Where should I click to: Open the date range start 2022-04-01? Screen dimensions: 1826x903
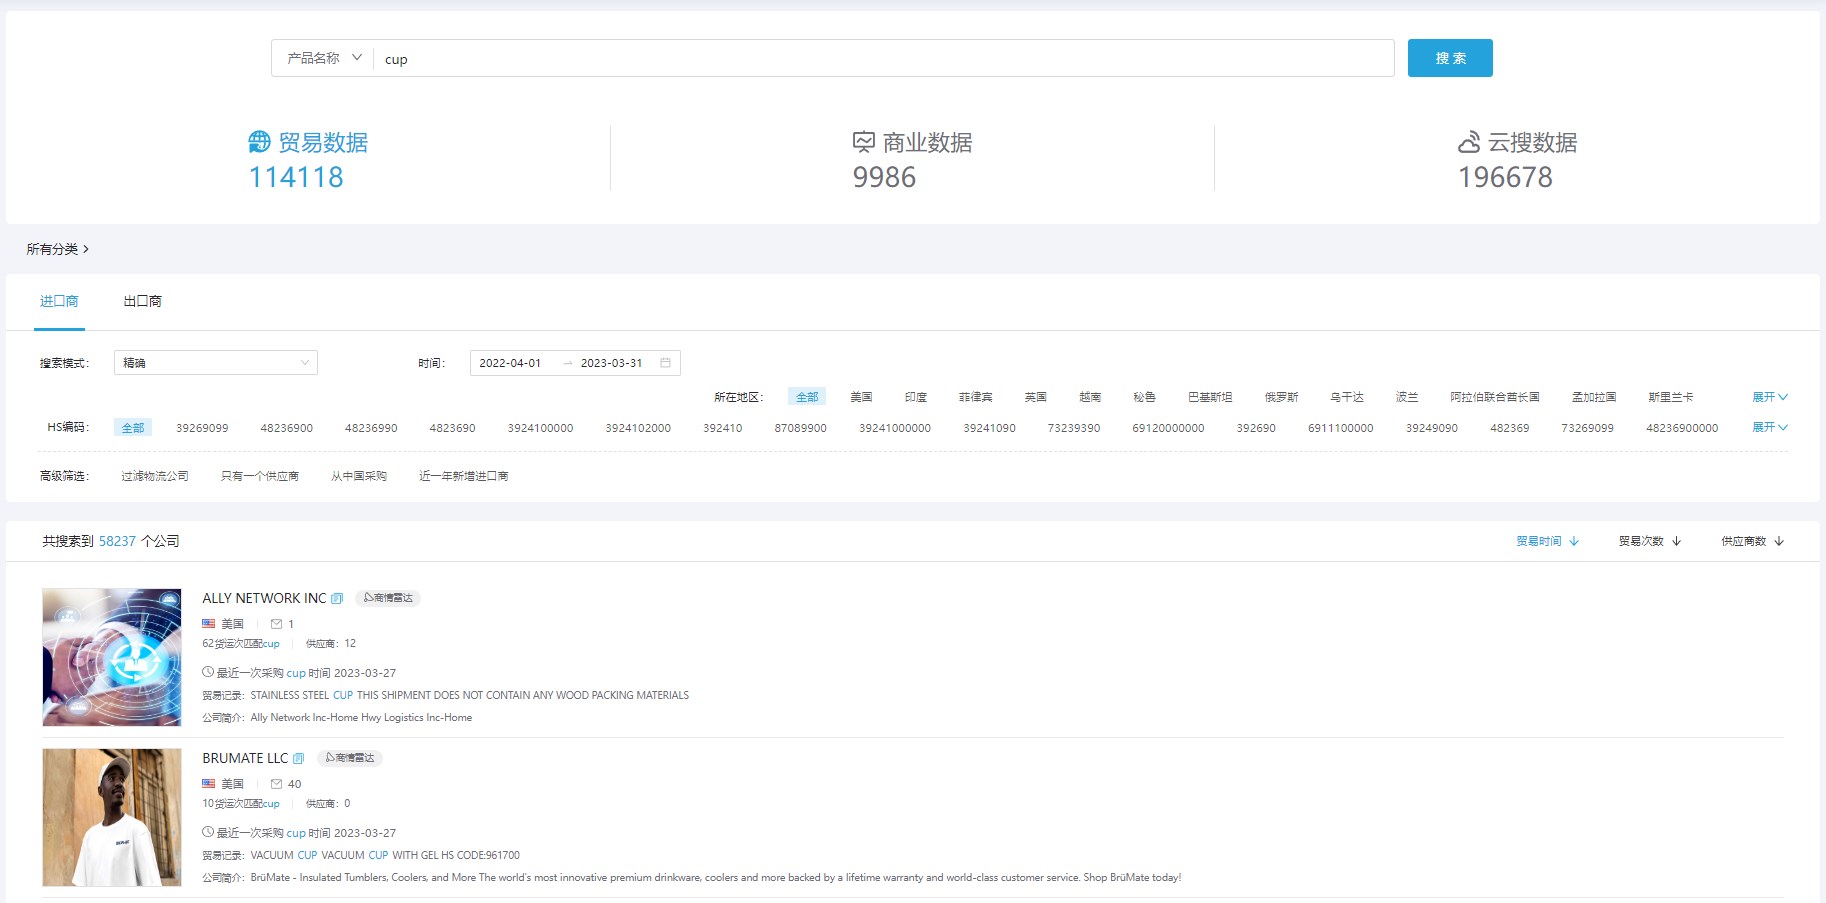click(510, 363)
